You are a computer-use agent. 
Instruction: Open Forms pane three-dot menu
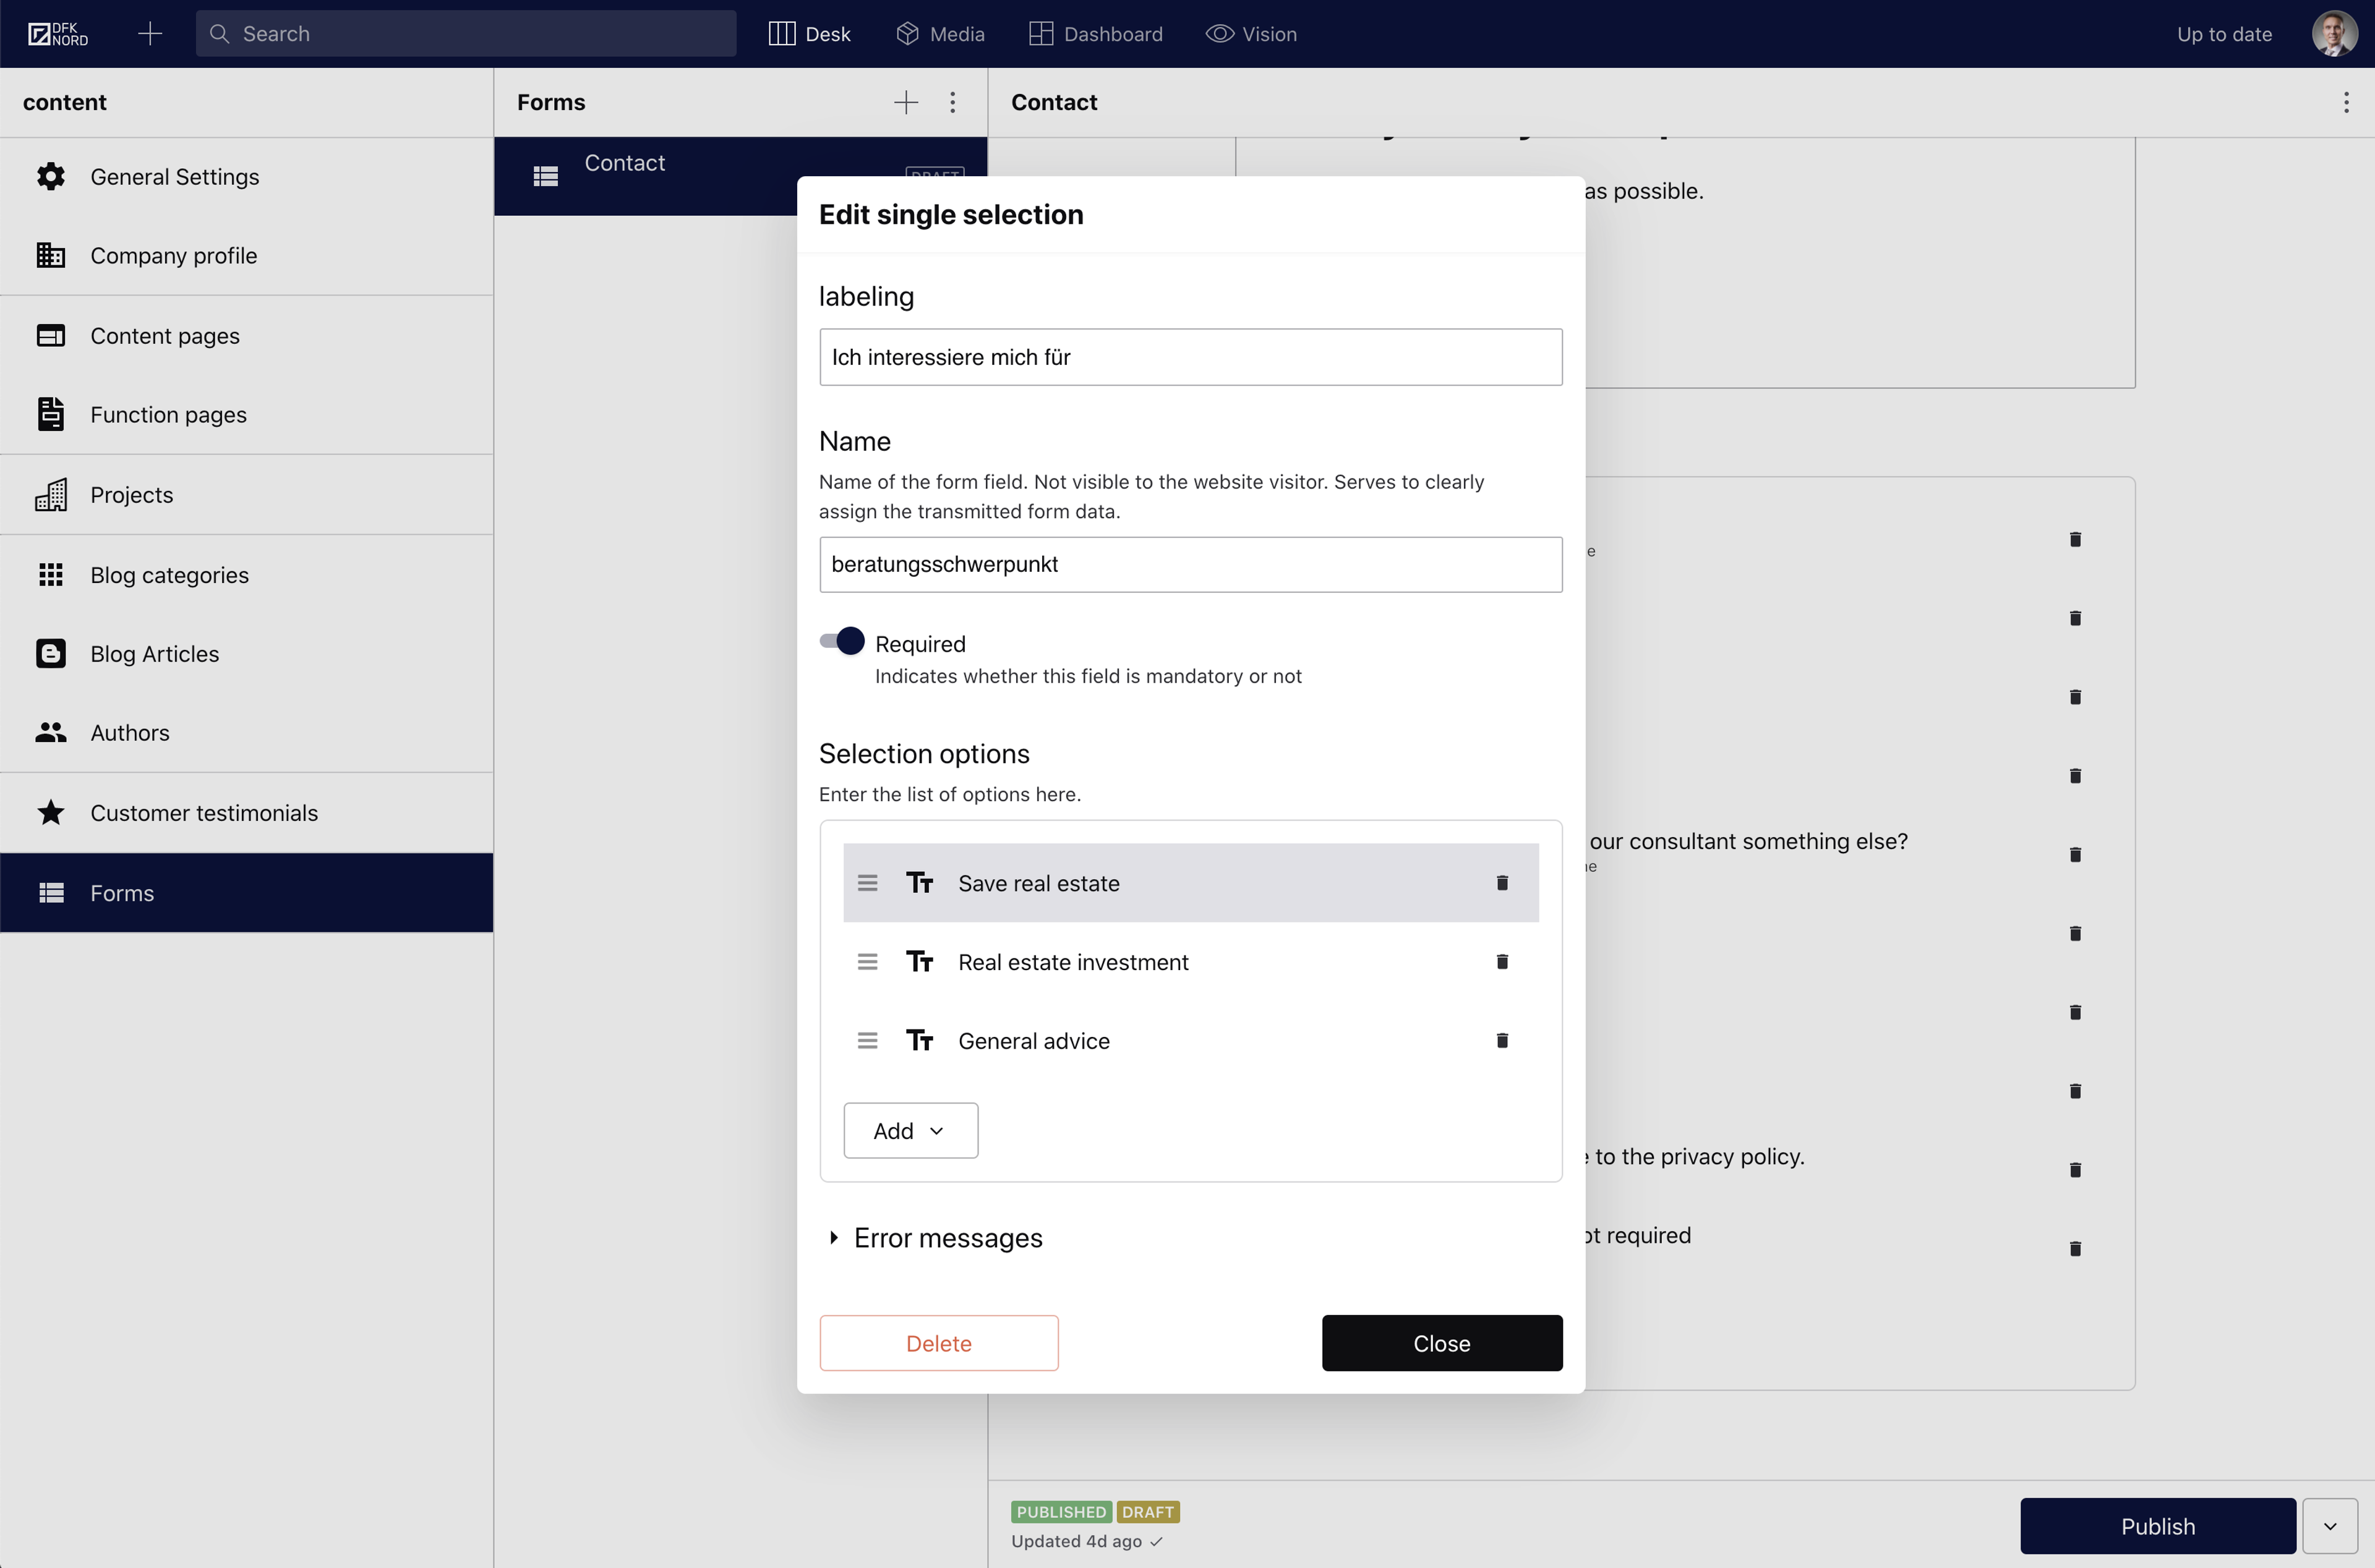[952, 102]
